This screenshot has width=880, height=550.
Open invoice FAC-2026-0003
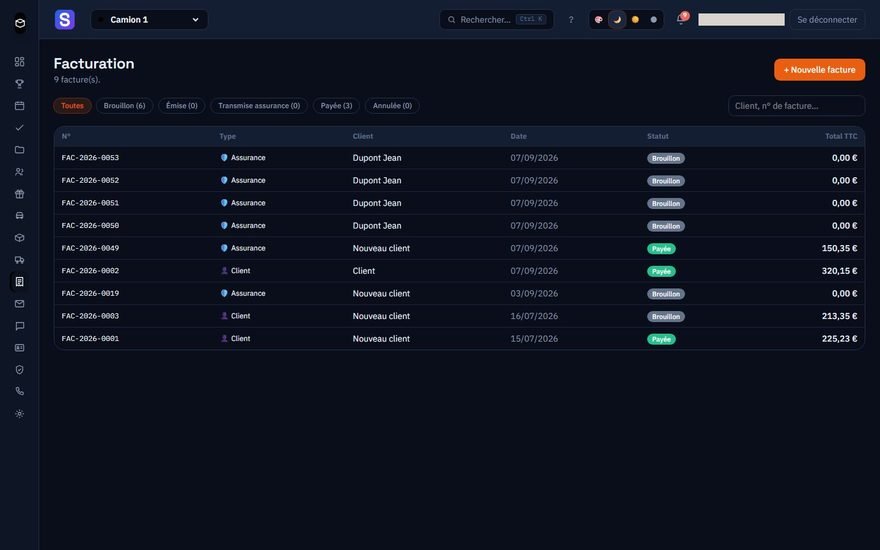(459, 316)
